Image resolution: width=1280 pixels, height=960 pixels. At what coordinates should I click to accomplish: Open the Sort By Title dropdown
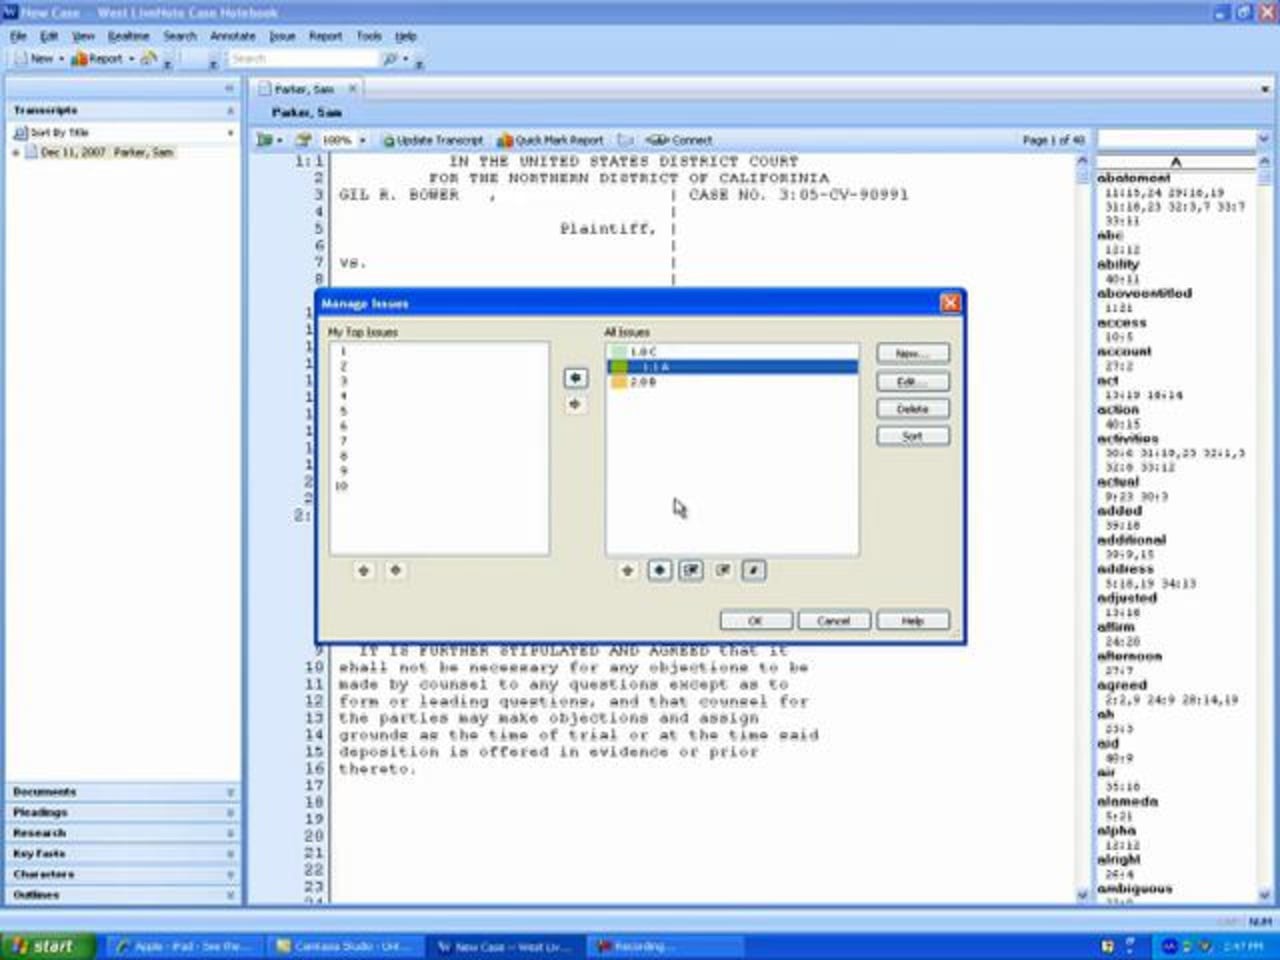(x=230, y=132)
